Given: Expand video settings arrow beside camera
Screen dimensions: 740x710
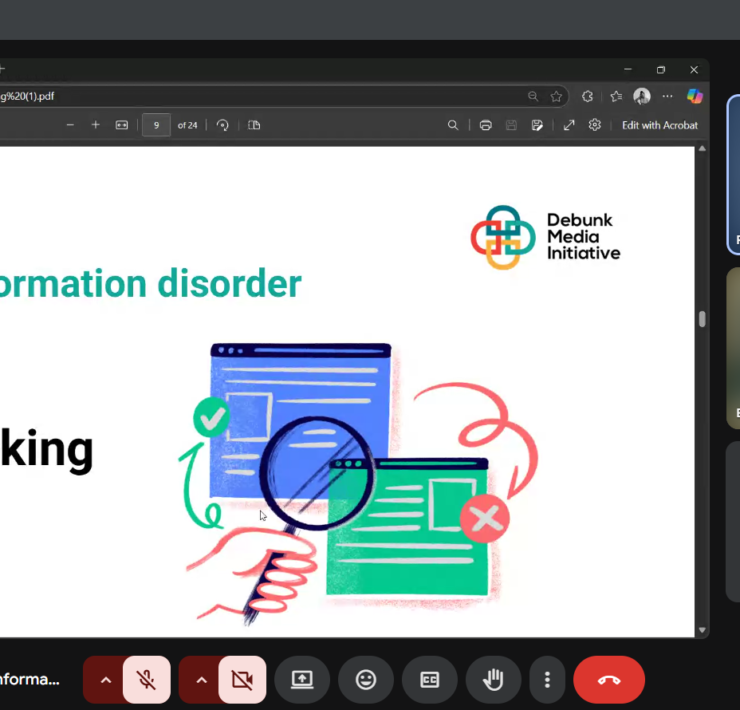Looking at the screenshot, I should (201, 680).
